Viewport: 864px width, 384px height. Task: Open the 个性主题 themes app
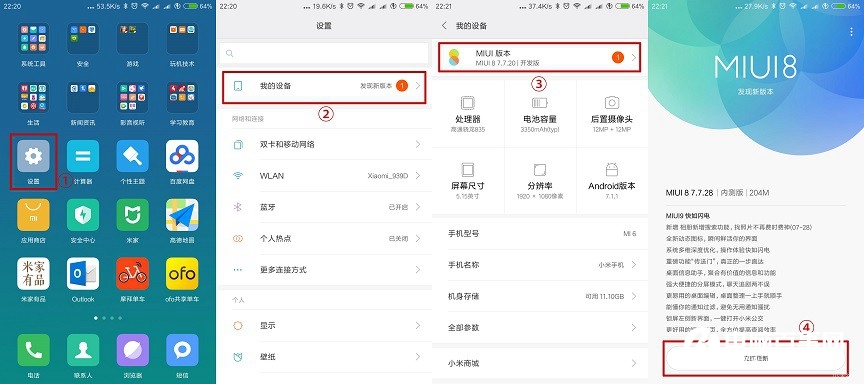click(x=133, y=156)
